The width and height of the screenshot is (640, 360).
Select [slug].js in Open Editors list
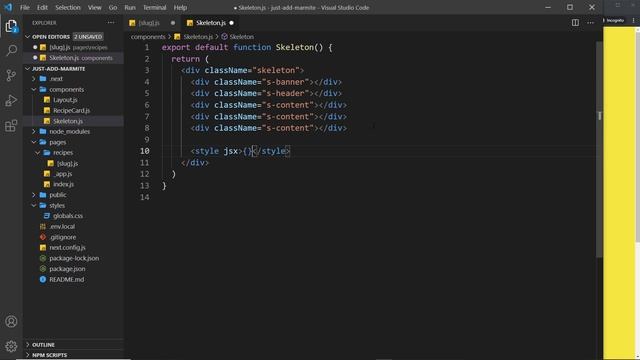(x=73, y=47)
